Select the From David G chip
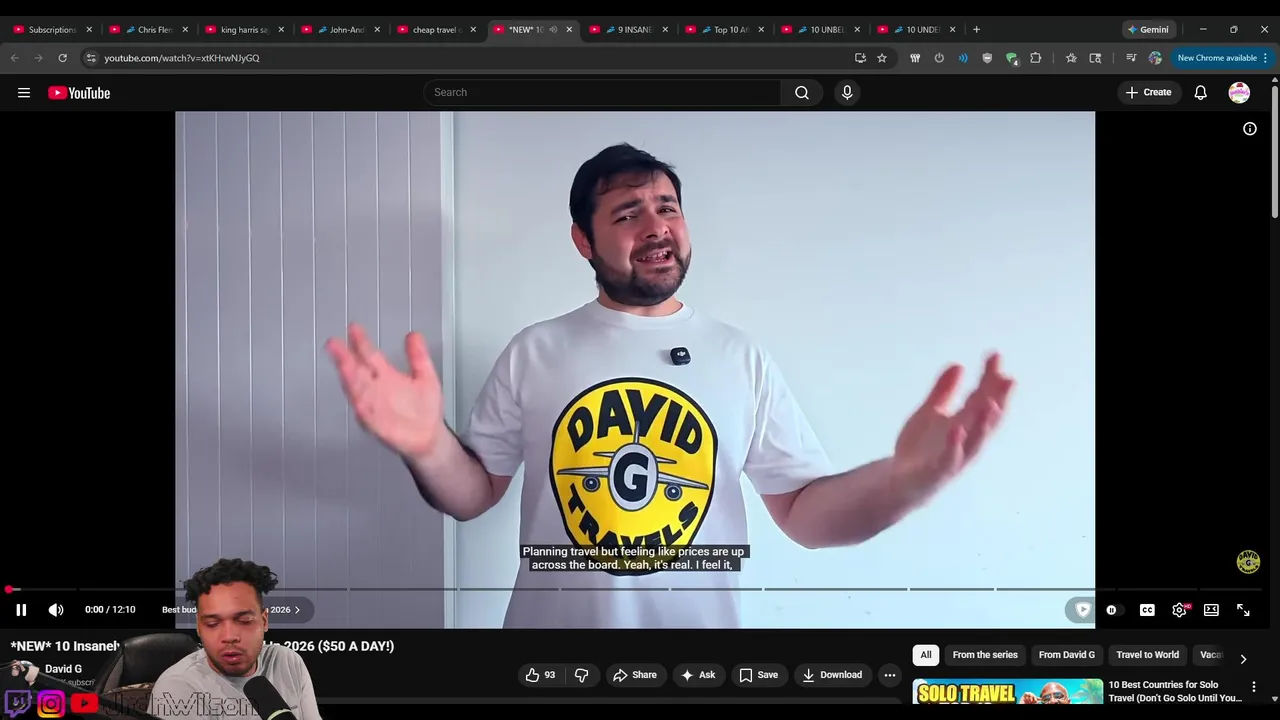1280x720 pixels. (x=1067, y=655)
